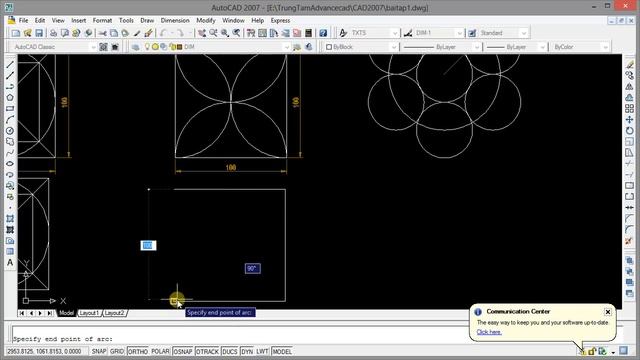Toggle OSNAP in status bar

[x=183, y=351]
